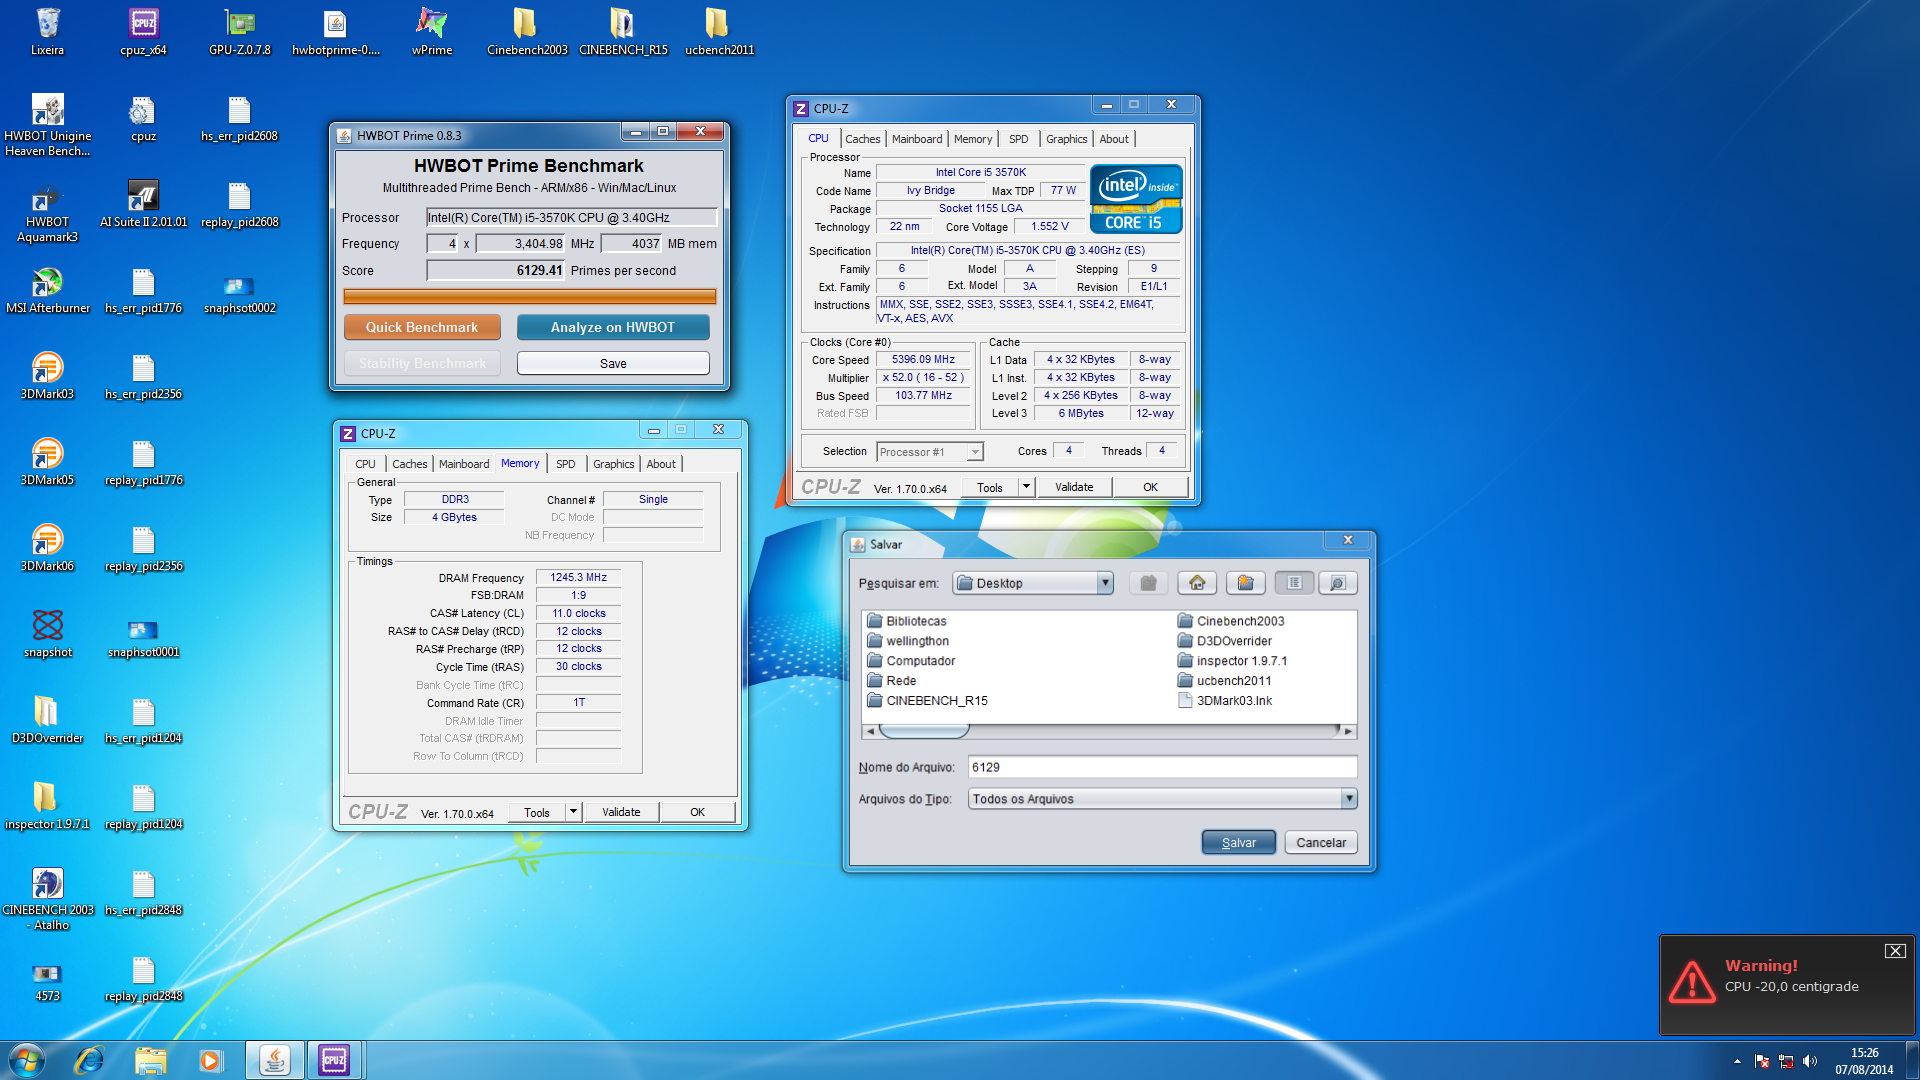Open AI Suite II 2.01.01 icon

pos(143,203)
